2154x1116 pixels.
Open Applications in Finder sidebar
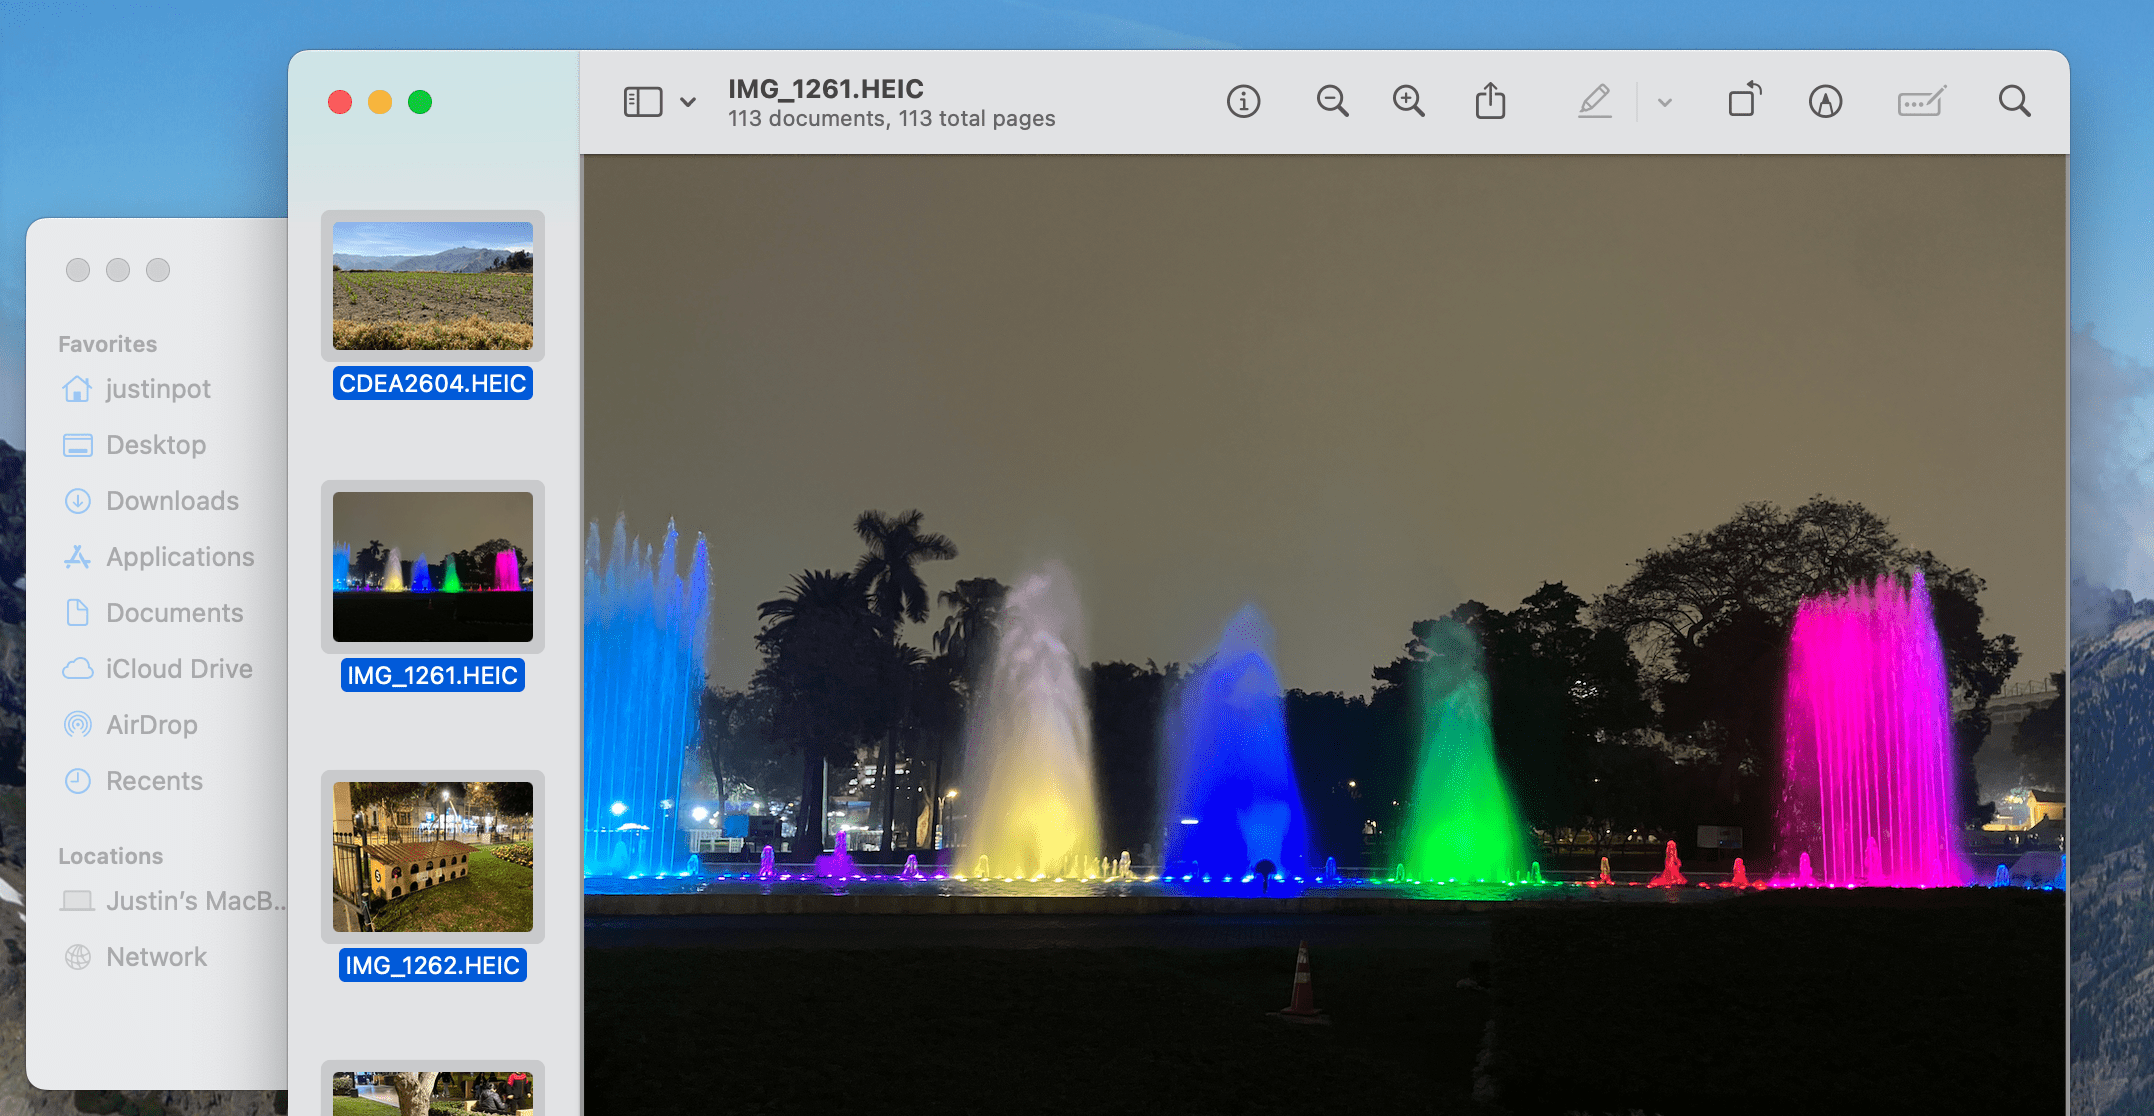tap(180, 557)
